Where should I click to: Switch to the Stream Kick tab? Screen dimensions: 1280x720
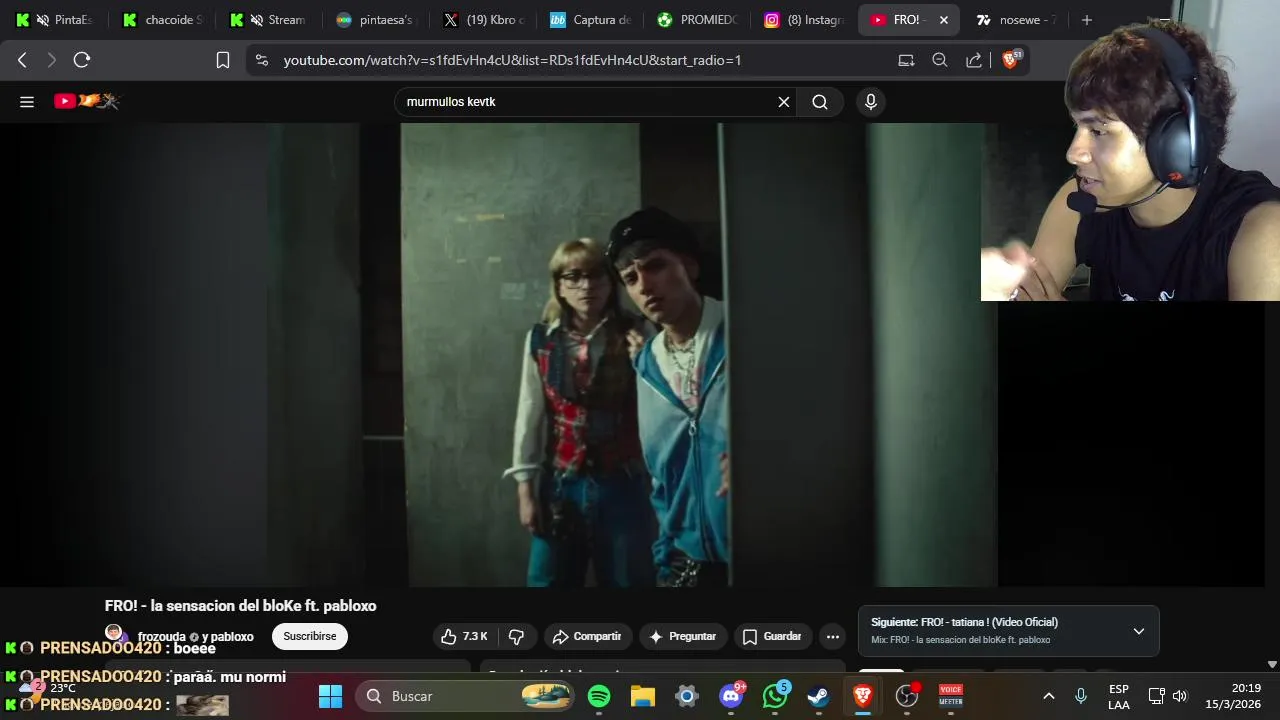267,20
